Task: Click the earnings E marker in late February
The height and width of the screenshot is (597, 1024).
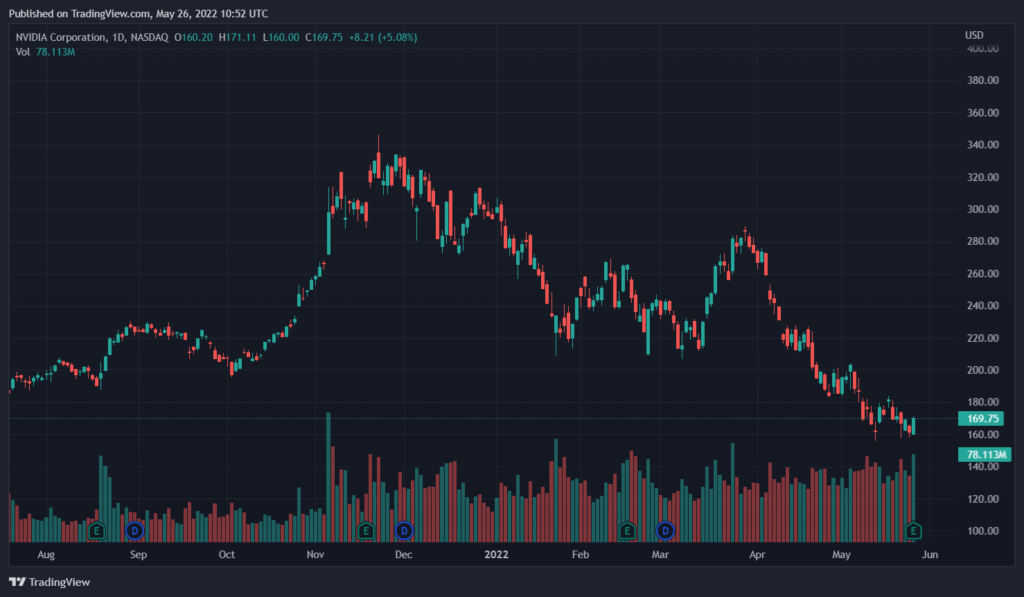Action: (627, 529)
